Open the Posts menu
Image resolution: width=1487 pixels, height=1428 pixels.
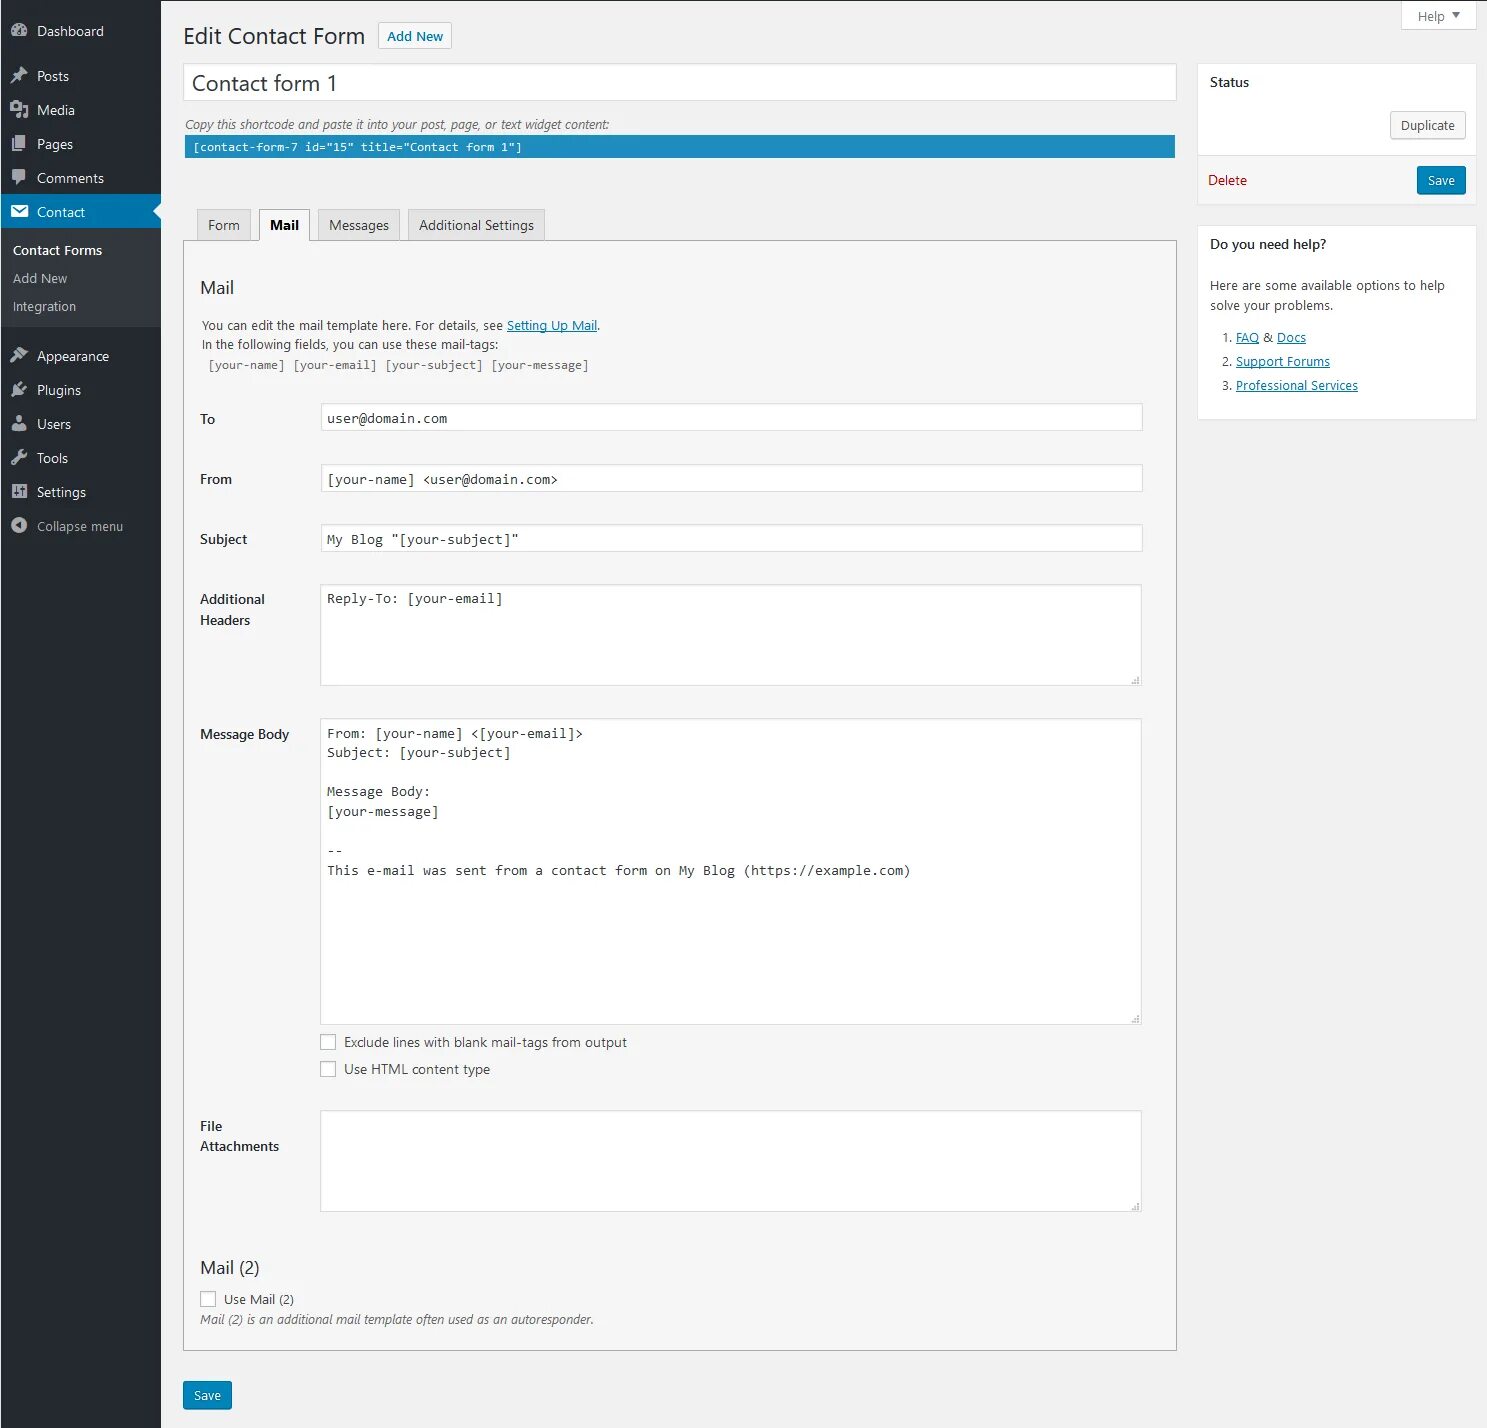click(80, 76)
